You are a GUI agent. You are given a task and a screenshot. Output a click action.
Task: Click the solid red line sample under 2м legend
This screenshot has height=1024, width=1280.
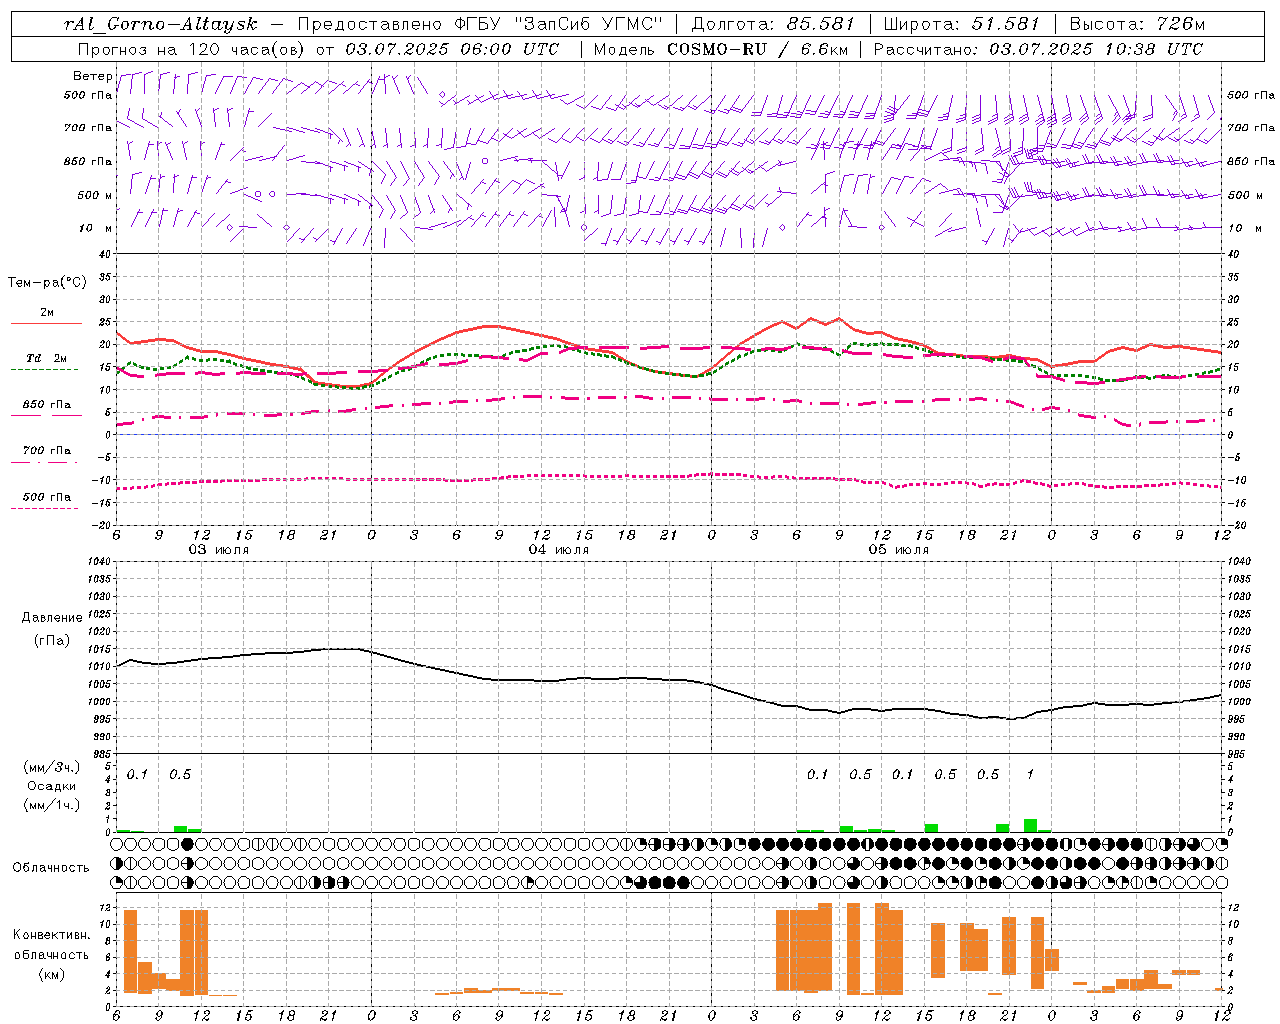[x=46, y=324]
